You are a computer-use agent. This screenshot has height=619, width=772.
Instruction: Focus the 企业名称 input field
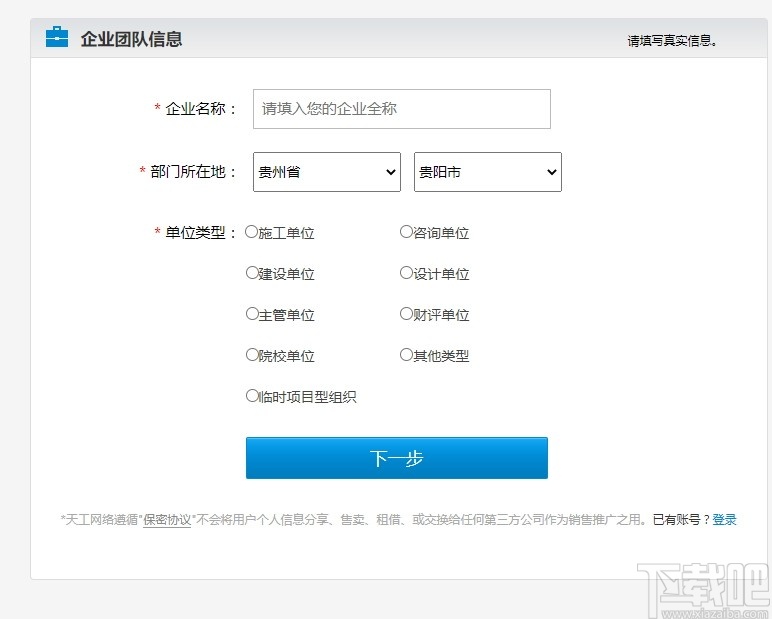click(402, 109)
